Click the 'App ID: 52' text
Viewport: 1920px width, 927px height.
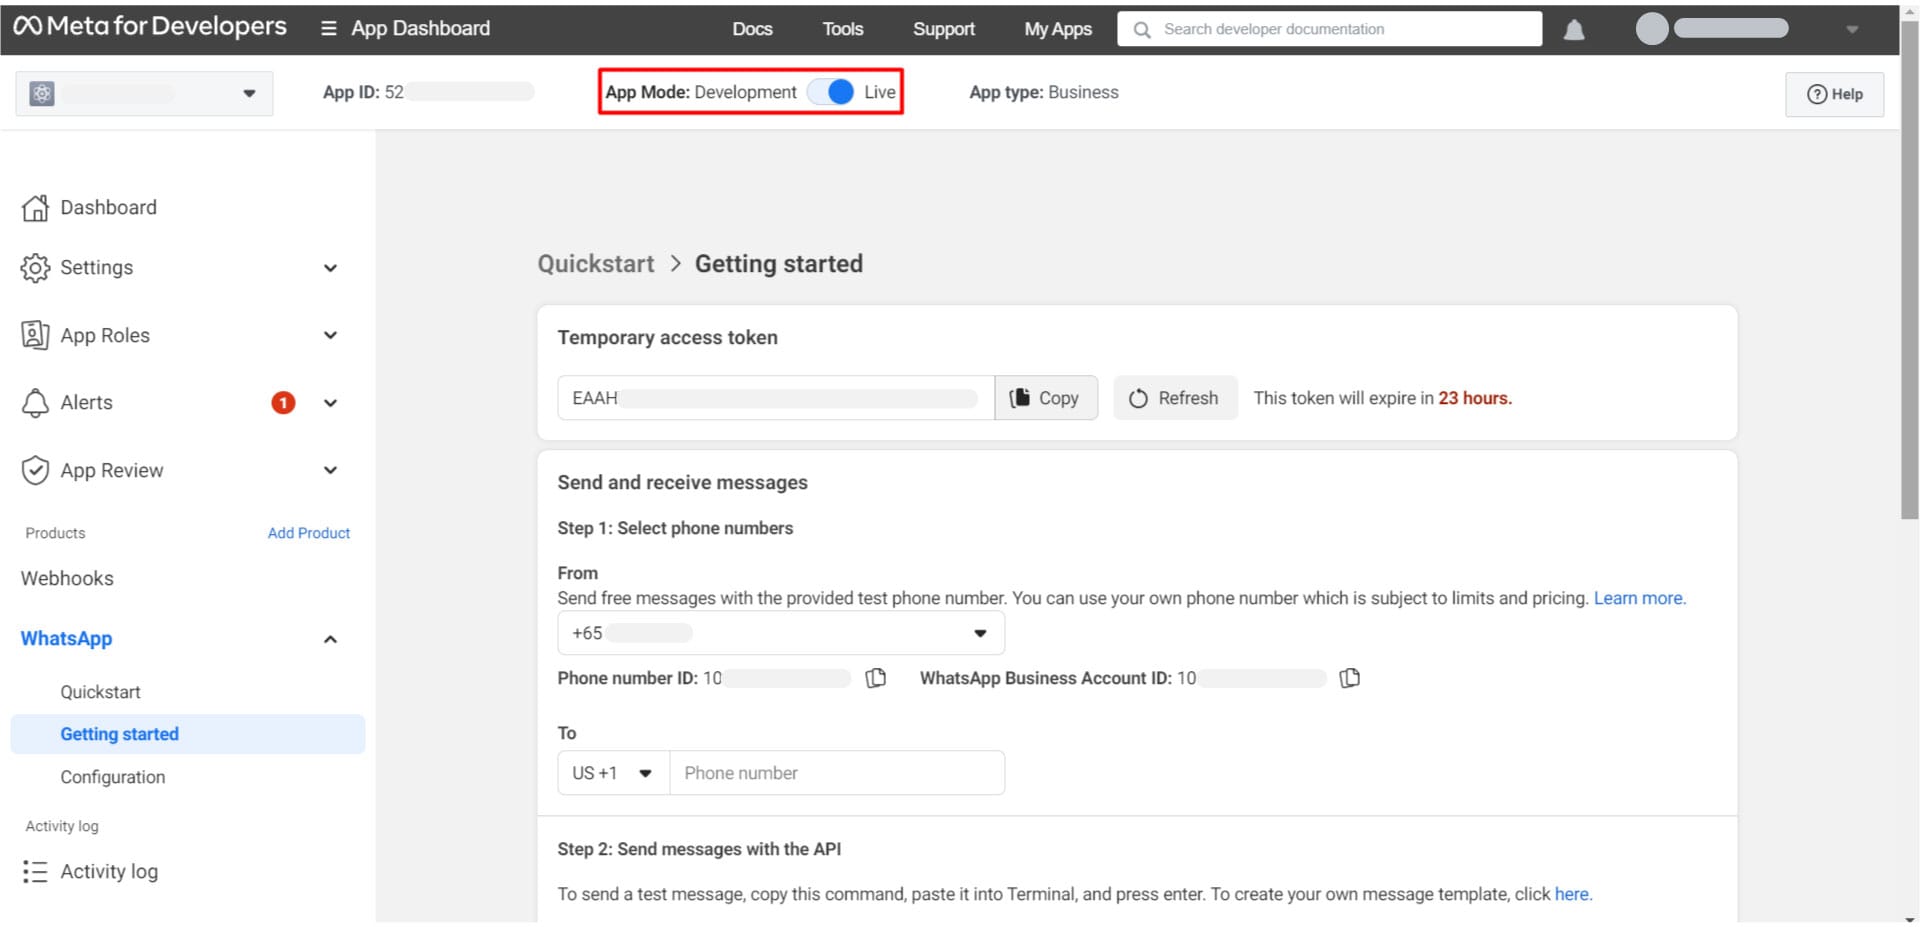tap(363, 92)
